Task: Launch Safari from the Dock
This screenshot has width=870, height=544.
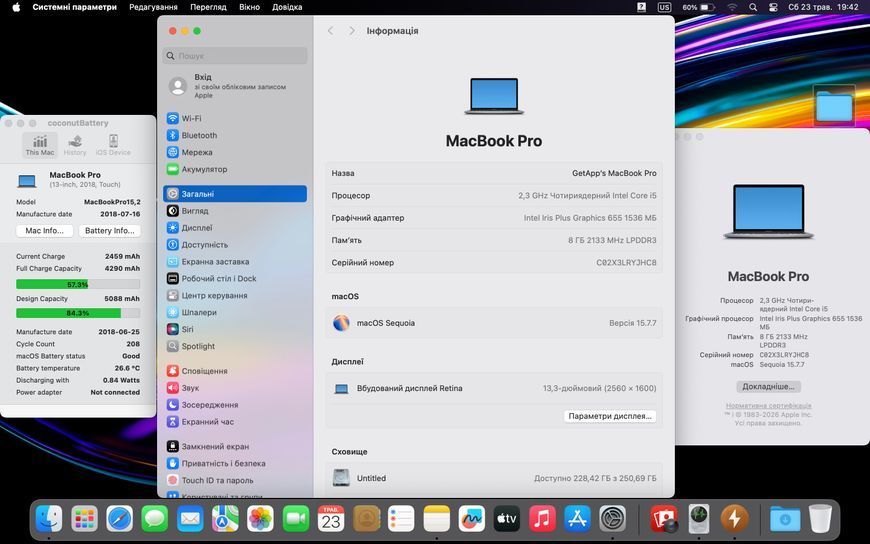Action: (x=120, y=519)
